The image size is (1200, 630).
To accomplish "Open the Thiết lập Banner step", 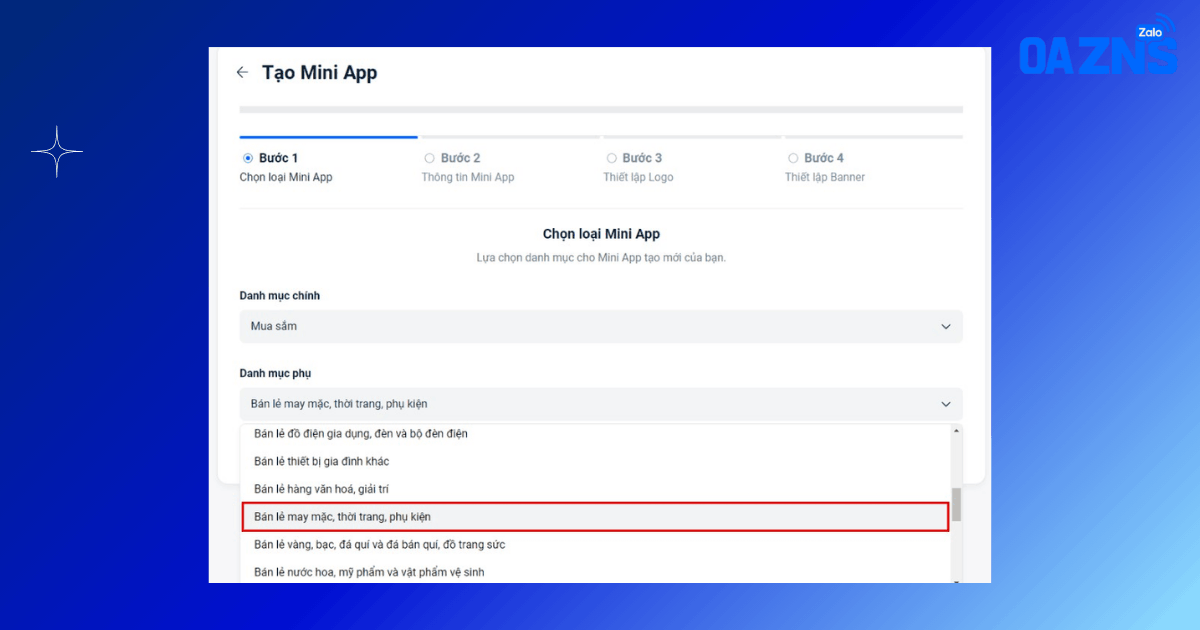I will [x=825, y=177].
